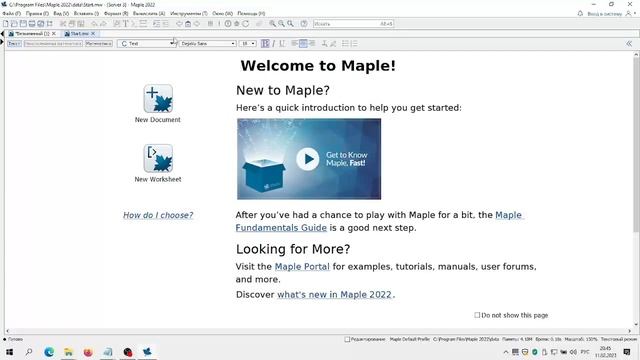Click the align right icon
Viewport: 640px width, 360px height.
pyautogui.click(x=312, y=43)
